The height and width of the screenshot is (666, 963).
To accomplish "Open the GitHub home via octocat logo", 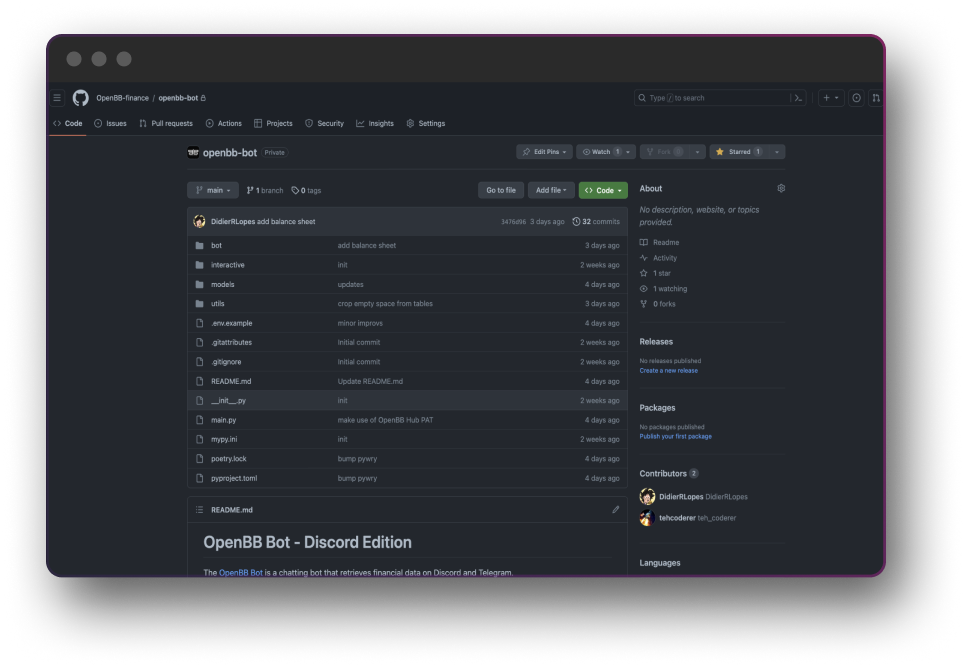I will (80, 98).
